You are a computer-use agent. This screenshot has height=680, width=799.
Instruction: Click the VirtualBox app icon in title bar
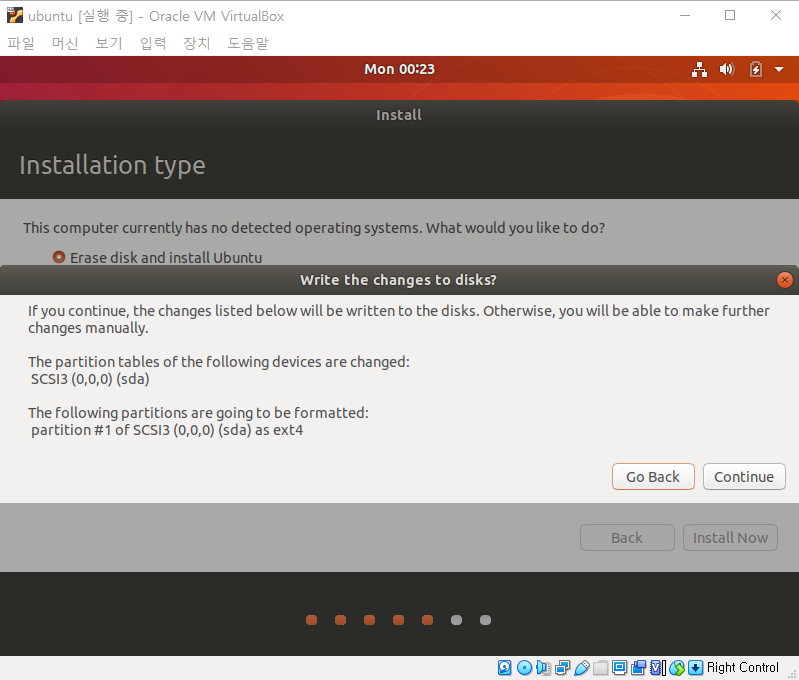tap(15, 16)
